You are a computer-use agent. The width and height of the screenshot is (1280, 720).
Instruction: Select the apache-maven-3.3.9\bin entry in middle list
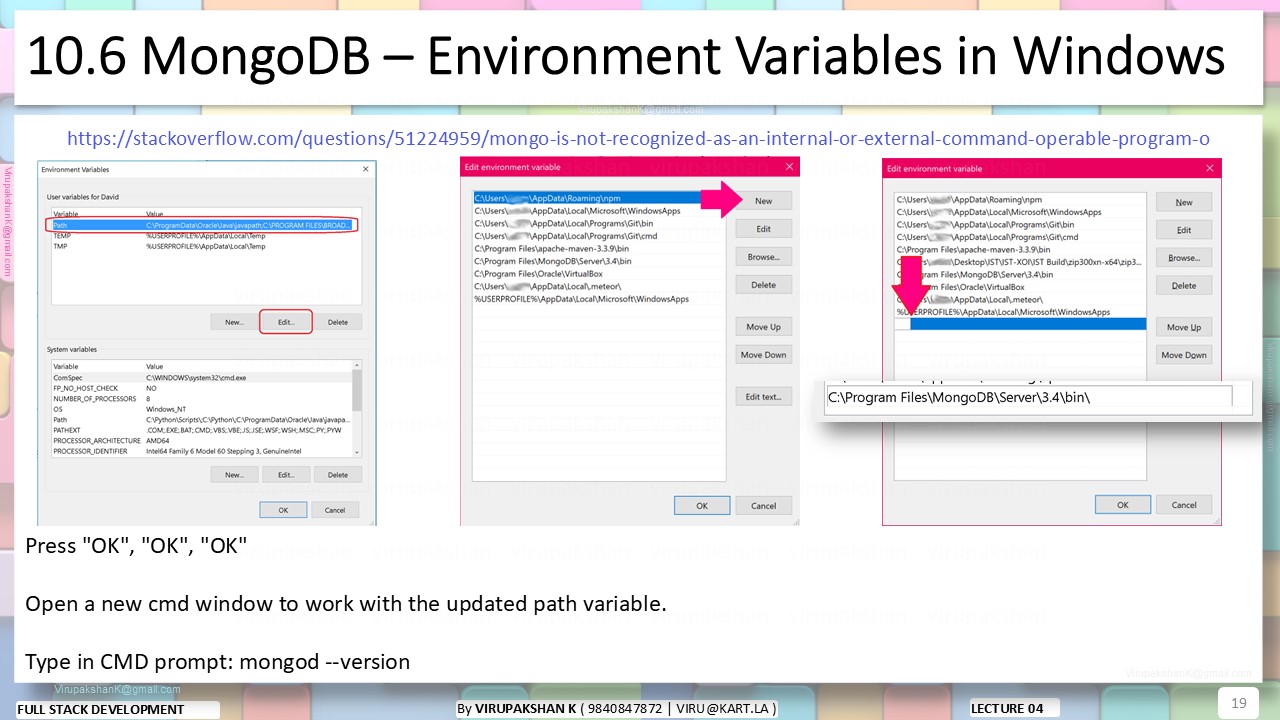(551, 248)
